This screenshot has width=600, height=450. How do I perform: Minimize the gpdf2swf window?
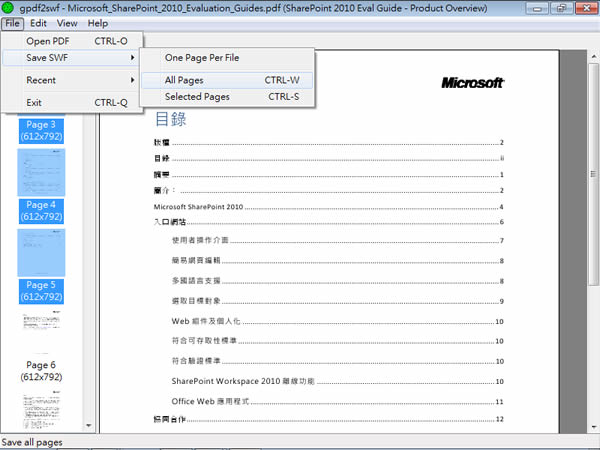[537, 8]
